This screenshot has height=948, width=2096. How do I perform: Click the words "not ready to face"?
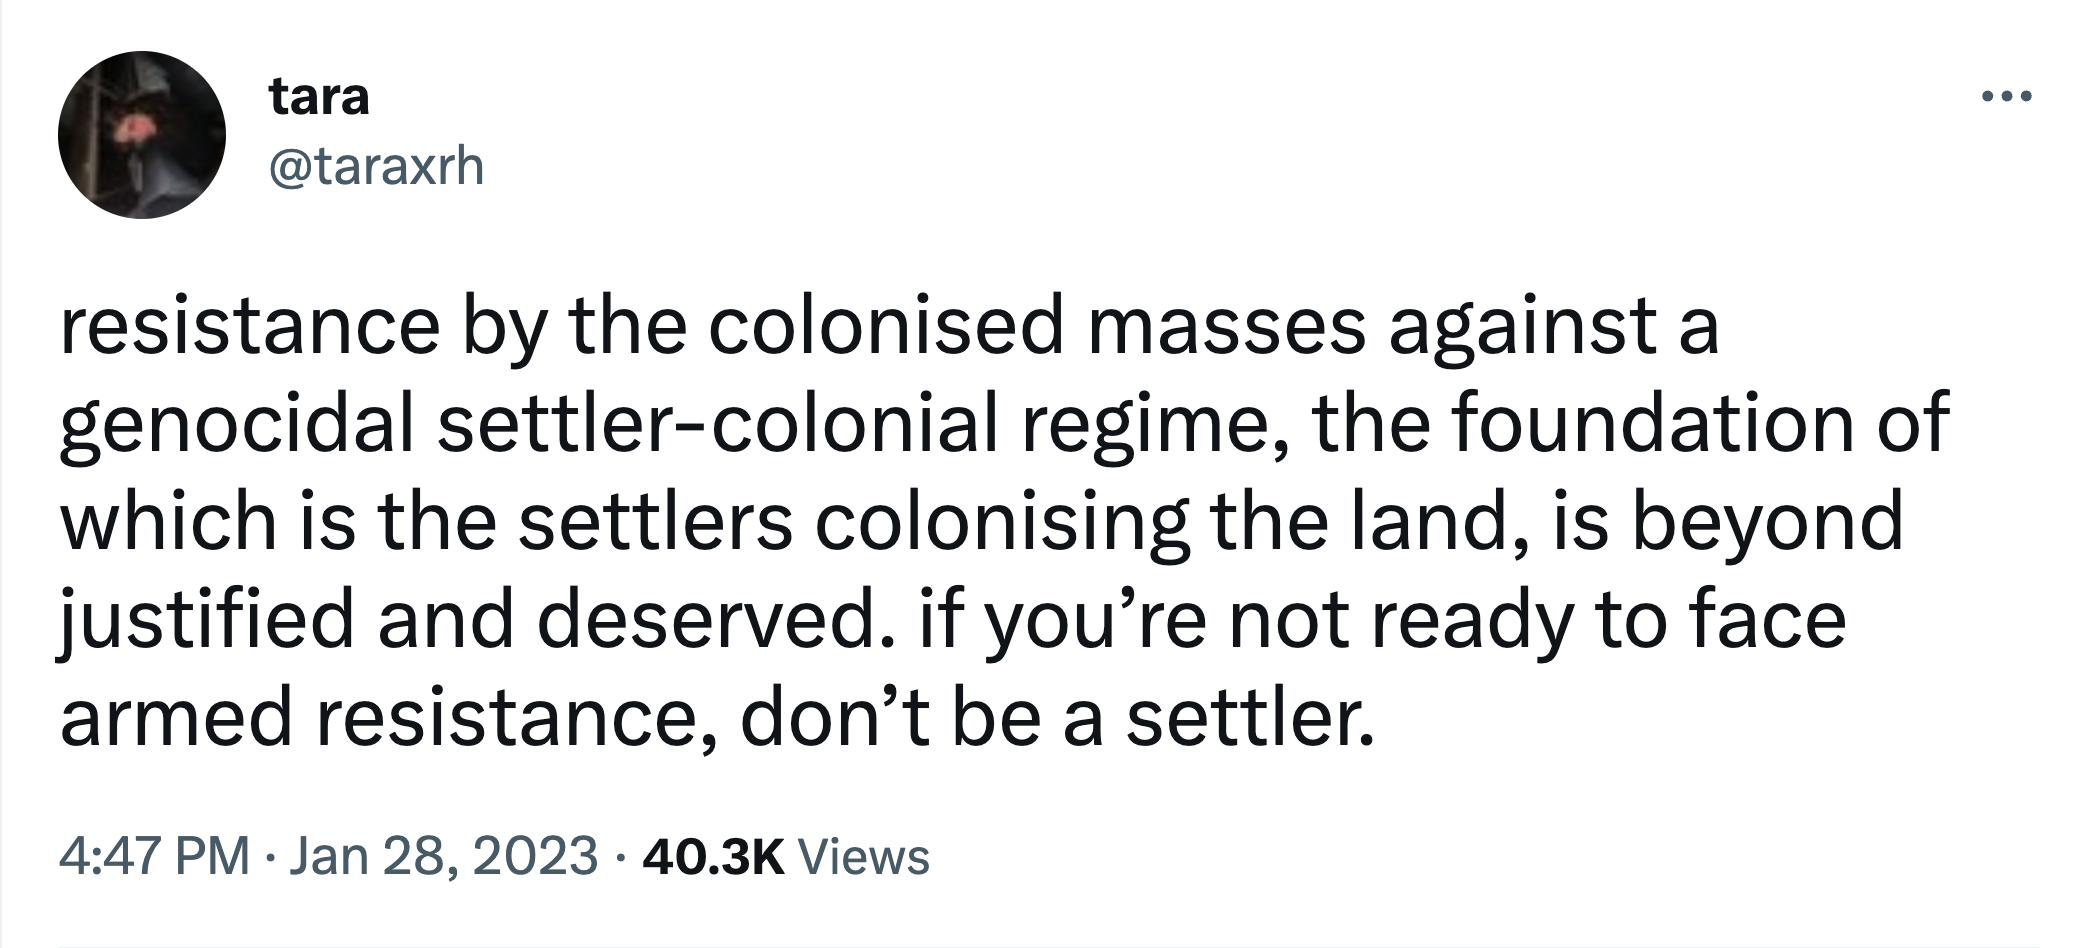[x=1536, y=620]
